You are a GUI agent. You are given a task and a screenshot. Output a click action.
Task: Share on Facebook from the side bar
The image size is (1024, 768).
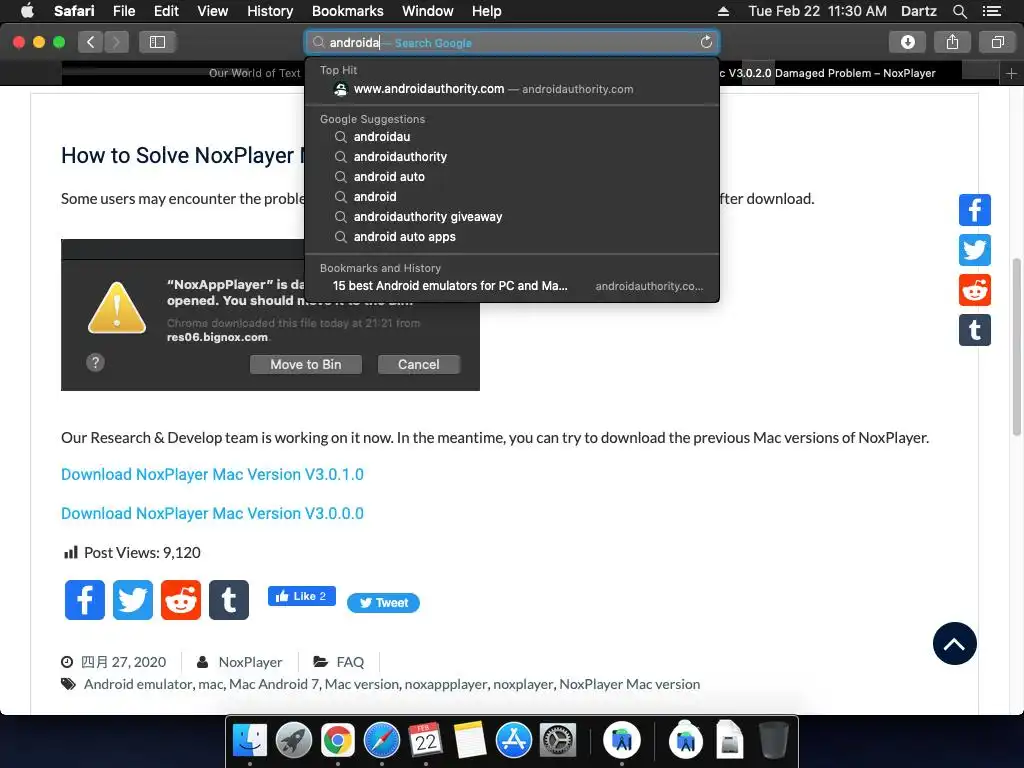tap(974, 210)
